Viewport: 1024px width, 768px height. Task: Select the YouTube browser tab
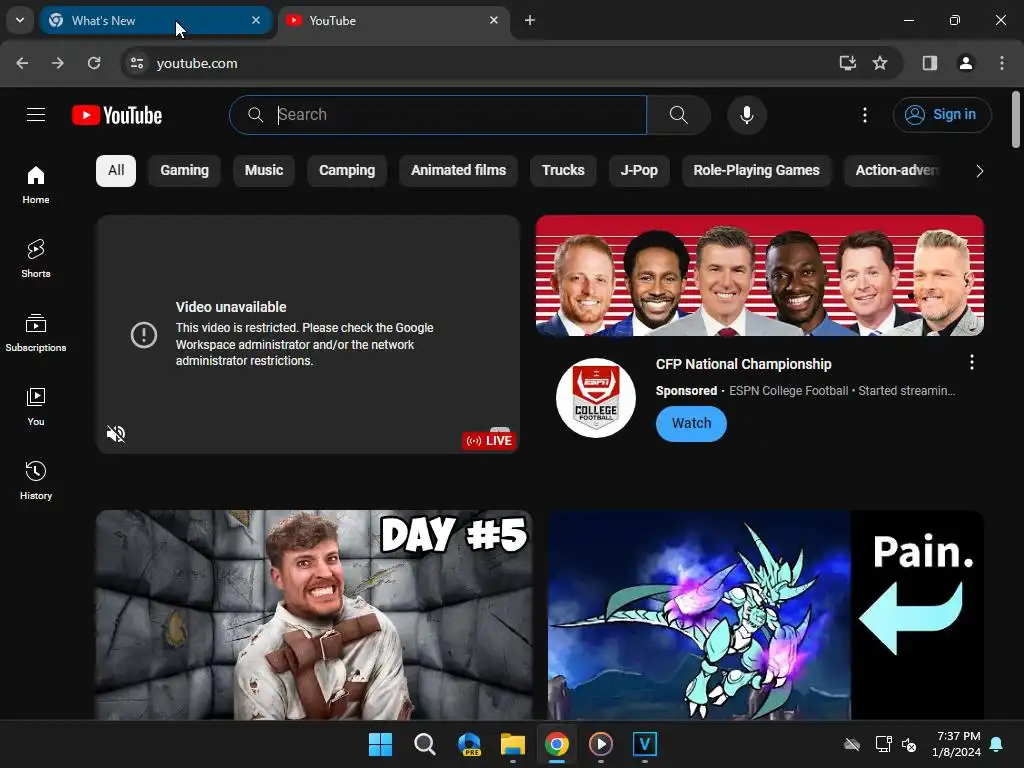394,20
